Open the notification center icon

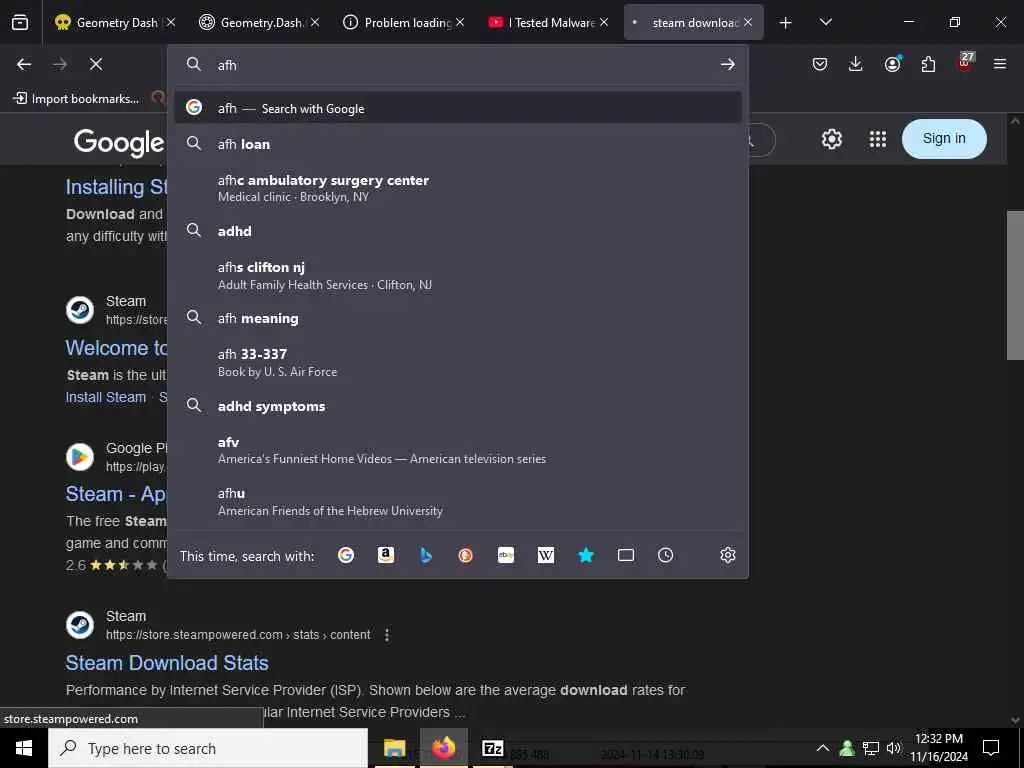pyautogui.click(x=991, y=748)
